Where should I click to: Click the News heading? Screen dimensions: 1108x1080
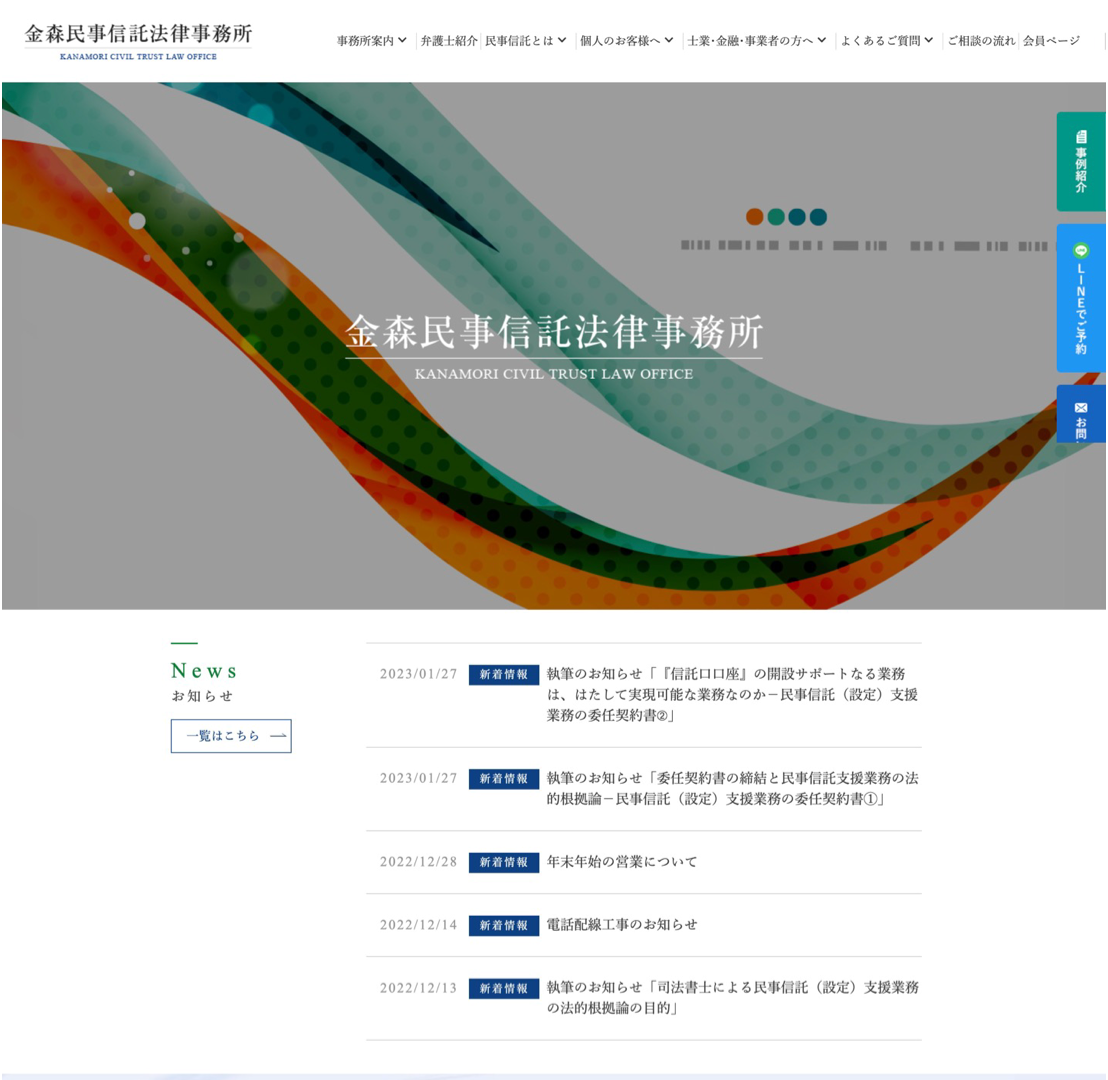pos(204,670)
